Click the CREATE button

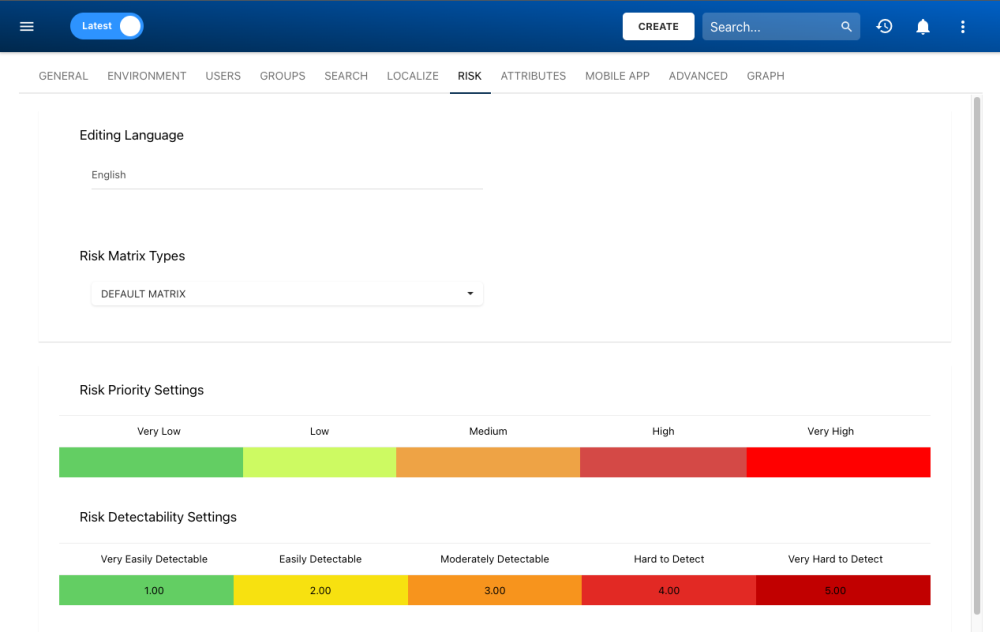[x=658, y=27]
